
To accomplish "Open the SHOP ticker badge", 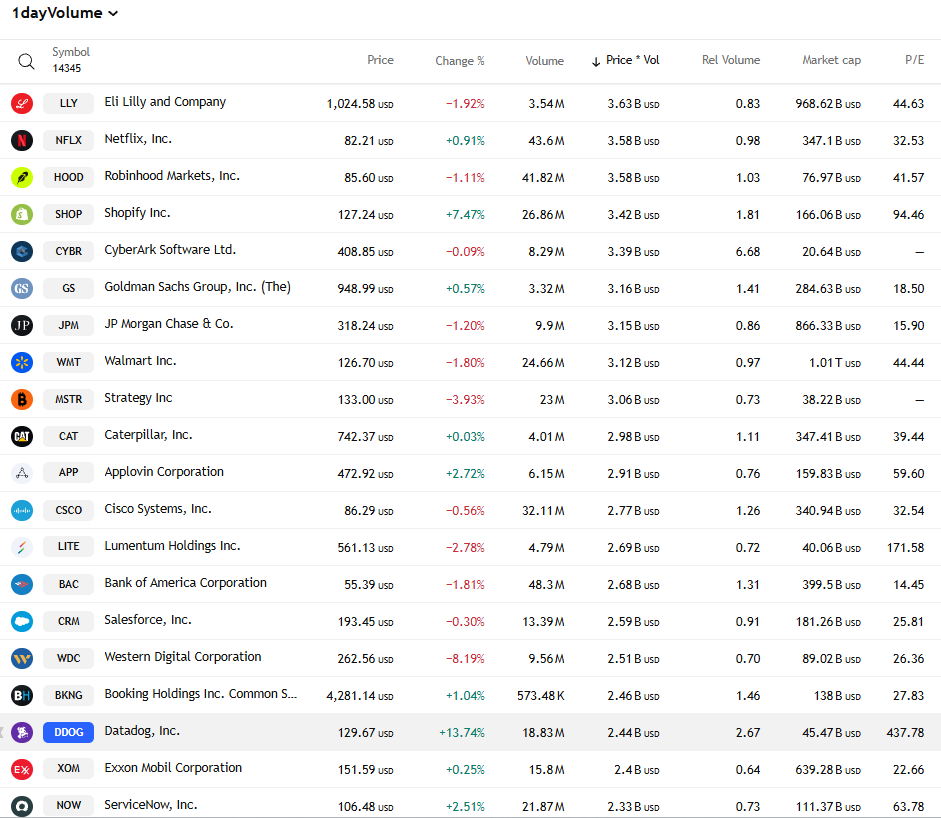I will click(68, 214).
